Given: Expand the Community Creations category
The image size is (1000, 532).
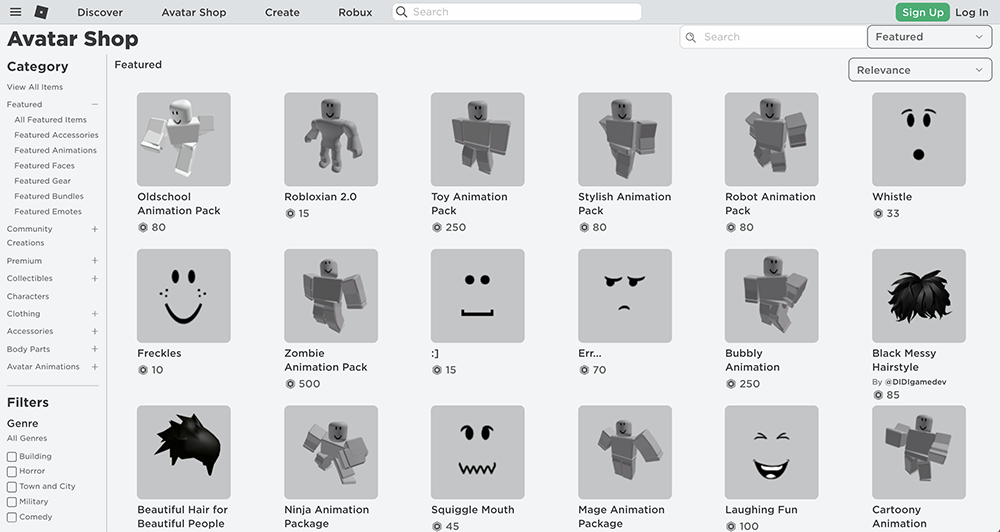Looking at the screenshot, I should [x=95, y=229].
